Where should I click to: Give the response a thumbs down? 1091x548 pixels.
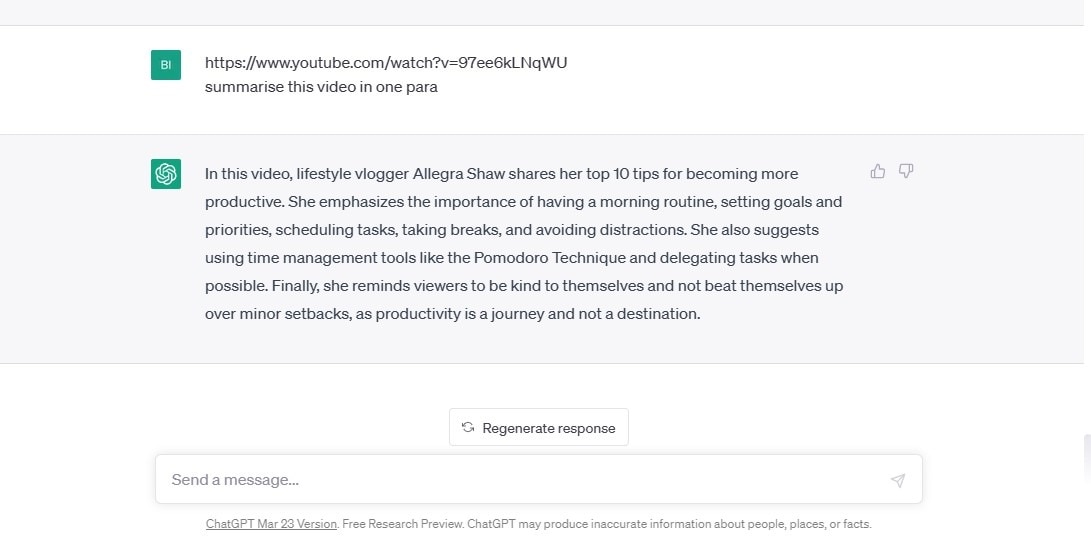pos(906,171)
